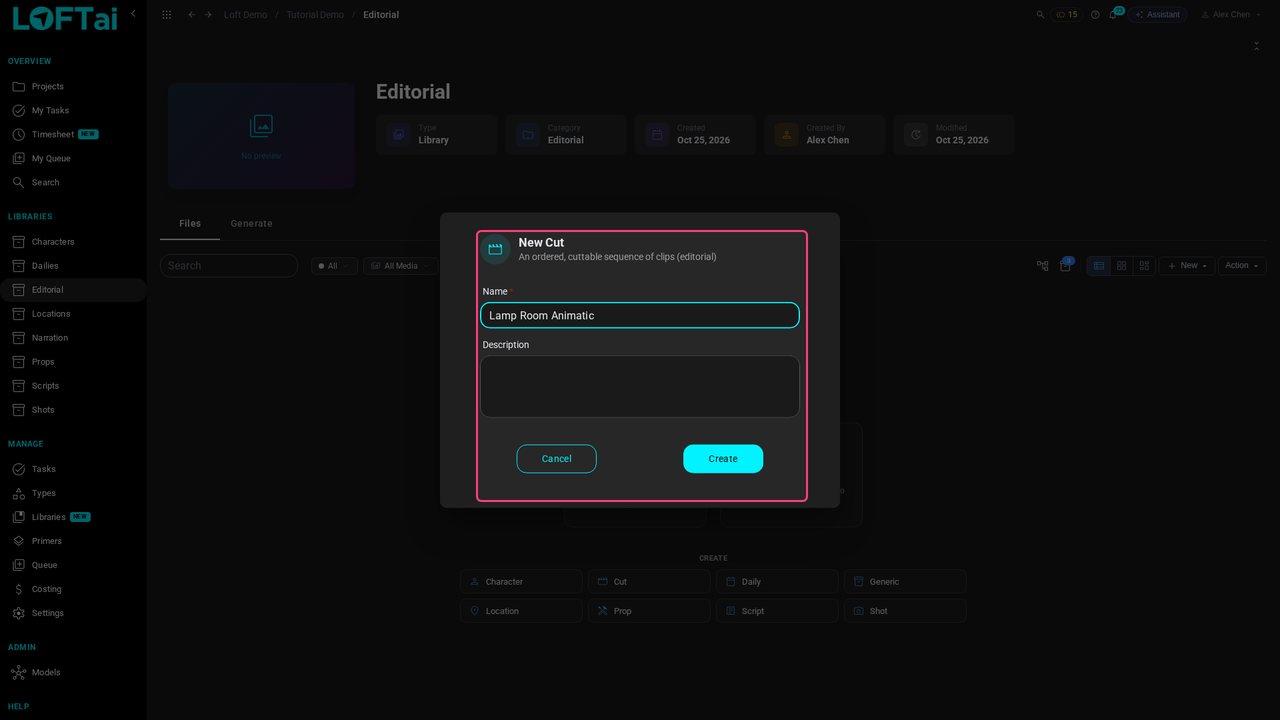Click the top bar search magnifier icon
1280x720 pixels.
coord(1040,15)
